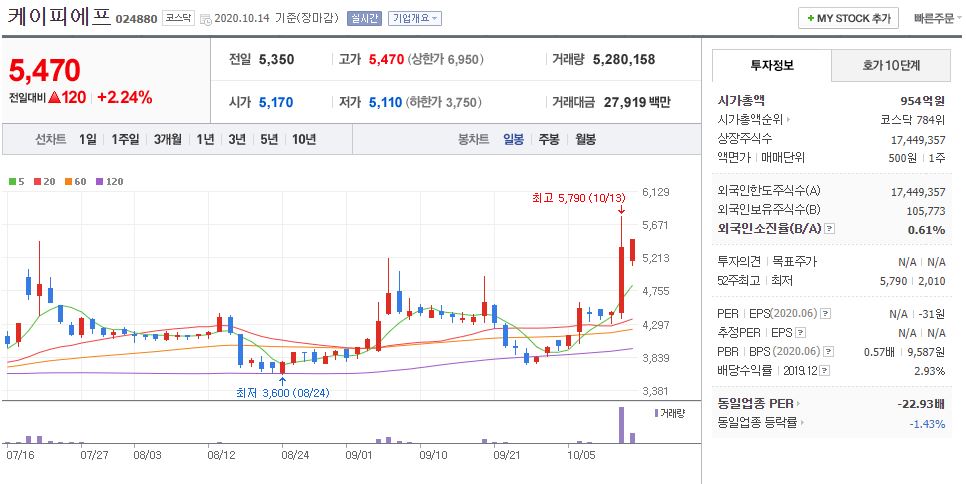The height and width of the screenshot is (484, 966).
Task: Select the 1일 line chart period
Action: click(x=87, y=139)
